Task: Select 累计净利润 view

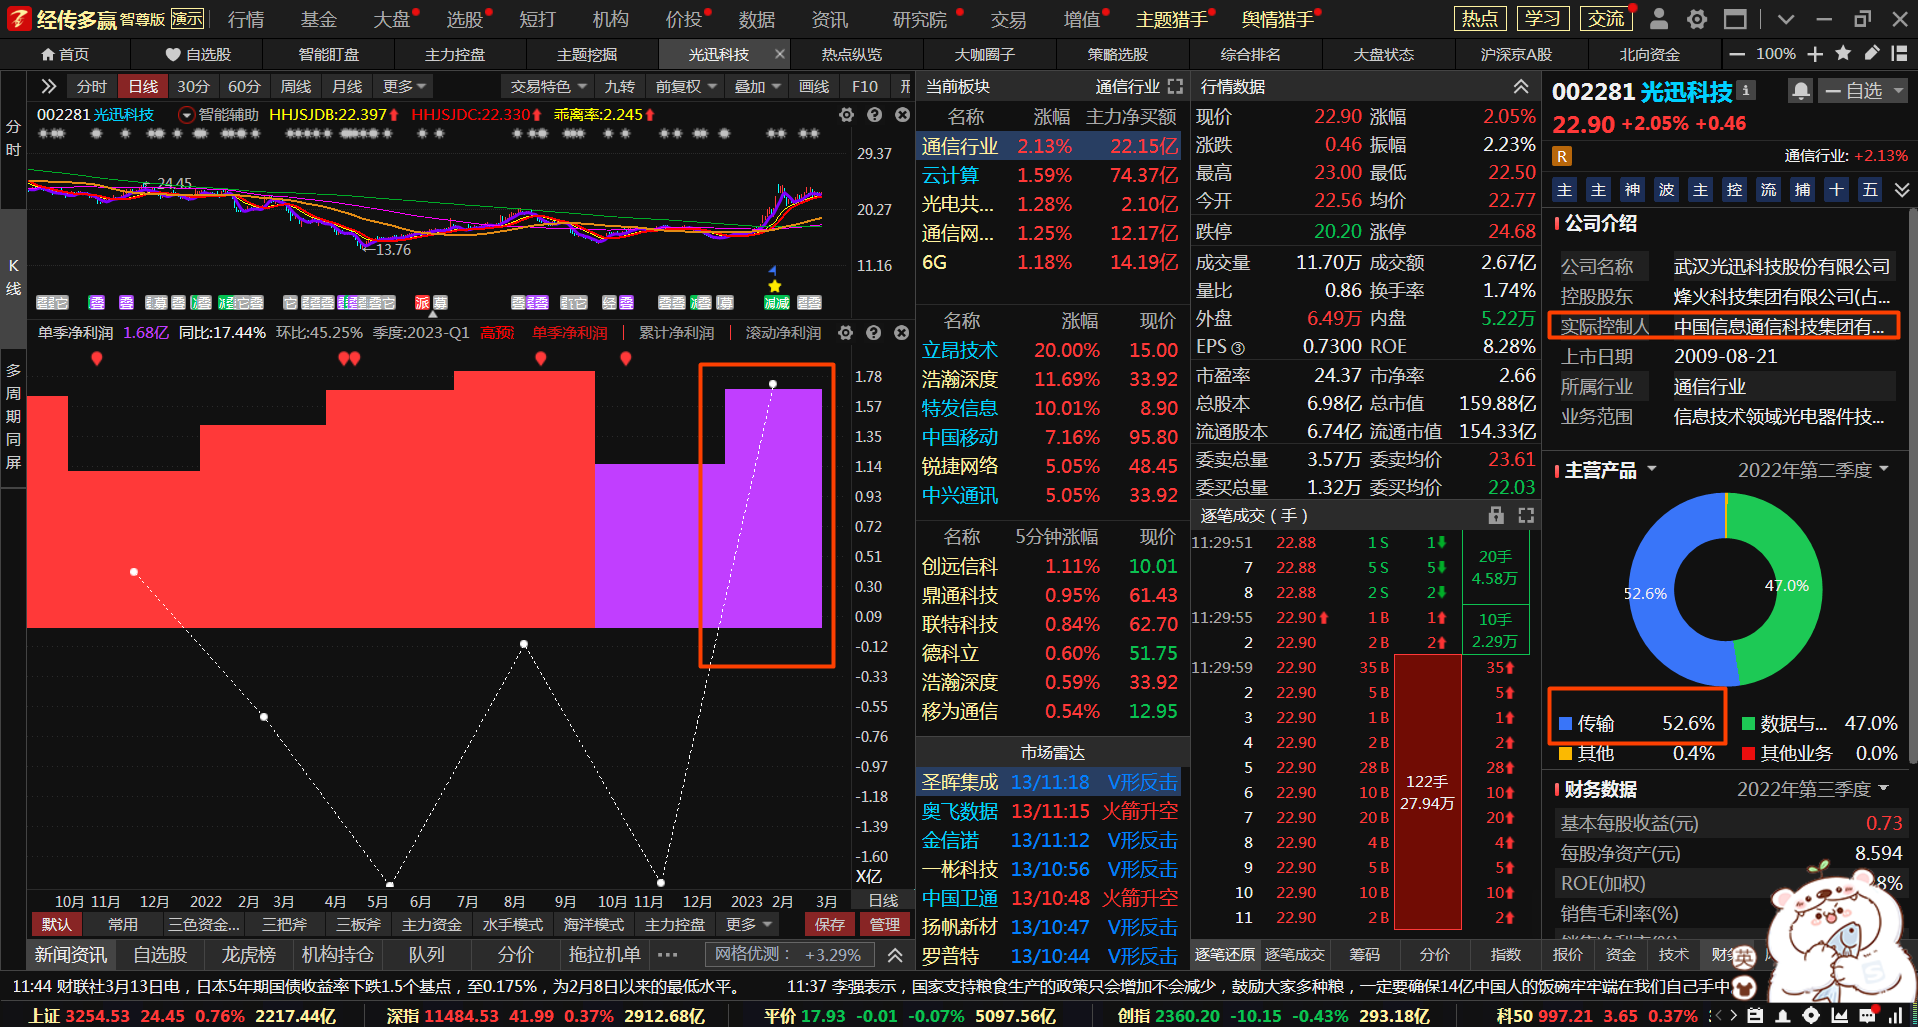Action: tap(677, 332)
